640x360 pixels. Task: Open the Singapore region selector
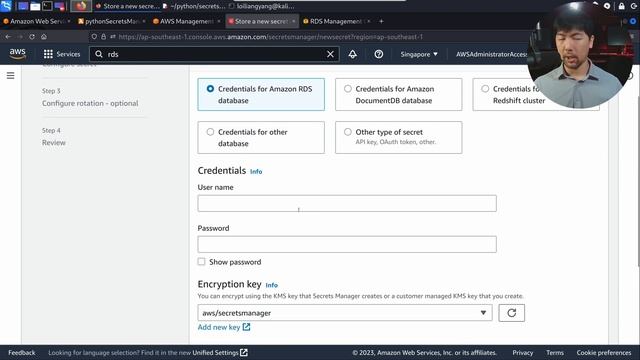pos(419,54)
